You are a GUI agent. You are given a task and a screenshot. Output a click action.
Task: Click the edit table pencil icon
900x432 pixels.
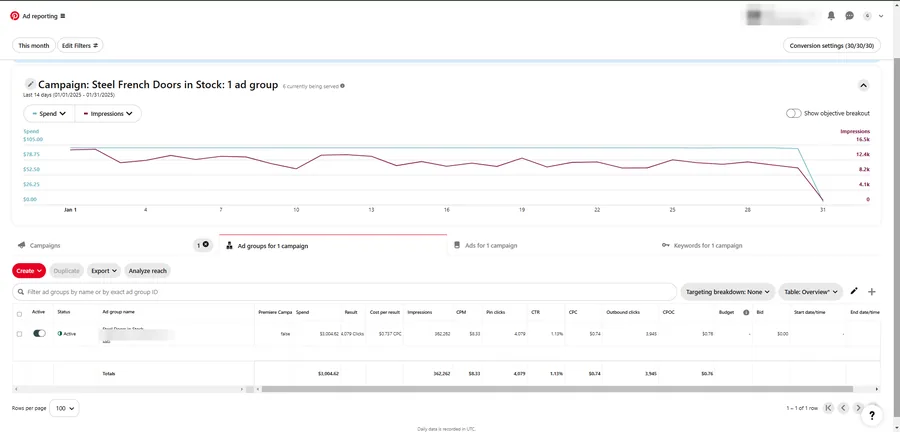854,291
